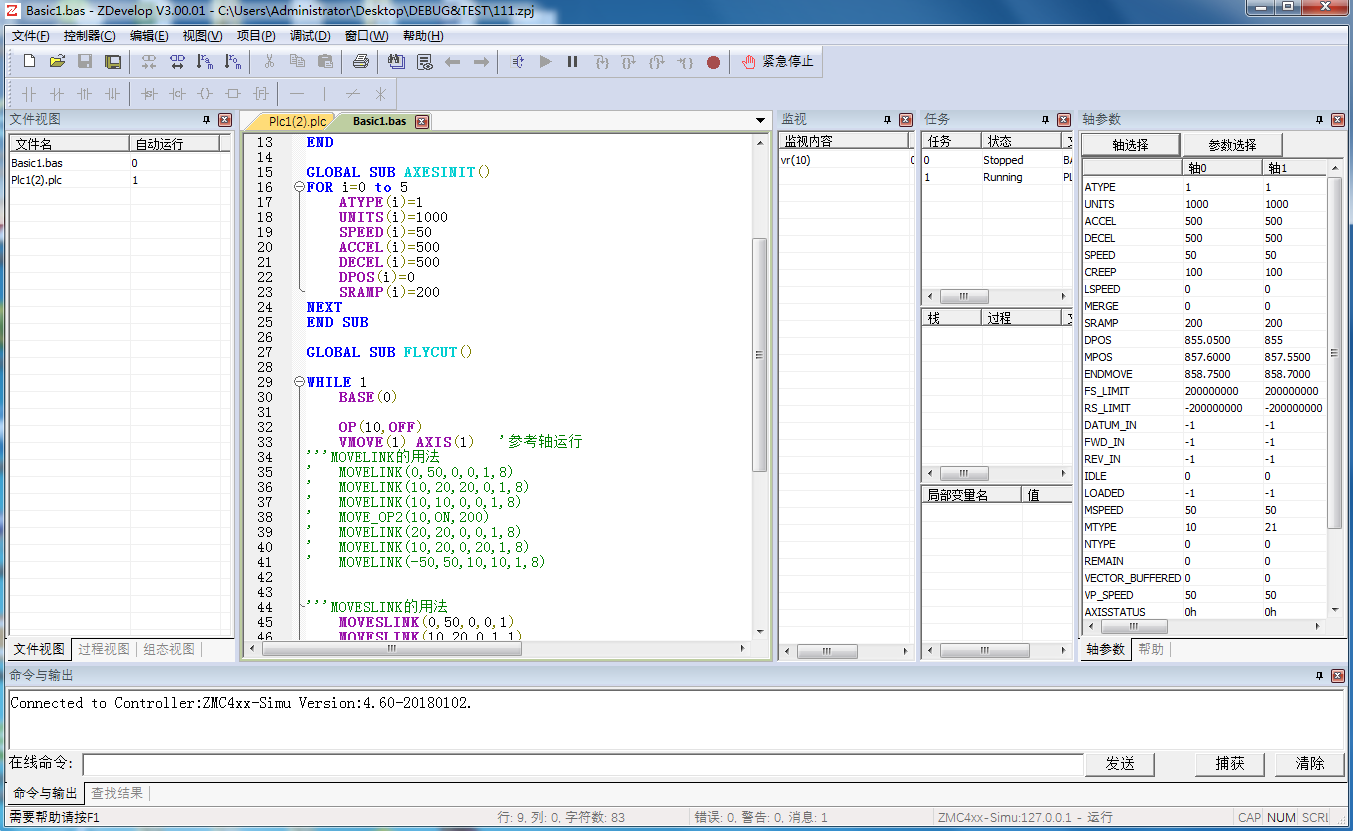Close the 监视 panel
The width and height of the screenshot is (1353, 831).
[x=905, y=120]
